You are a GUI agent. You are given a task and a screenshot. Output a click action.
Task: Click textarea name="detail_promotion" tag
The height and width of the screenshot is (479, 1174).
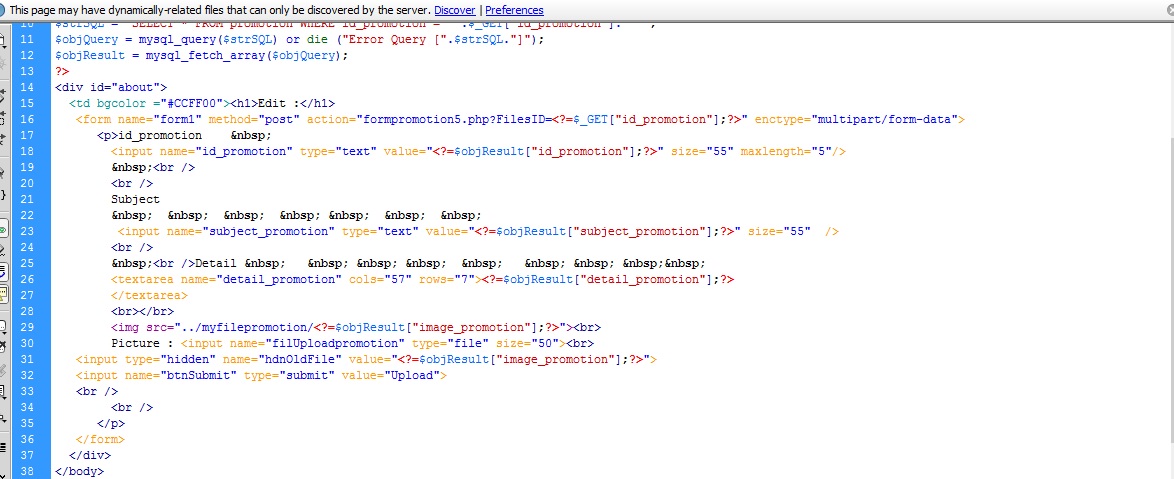point(226,279)
